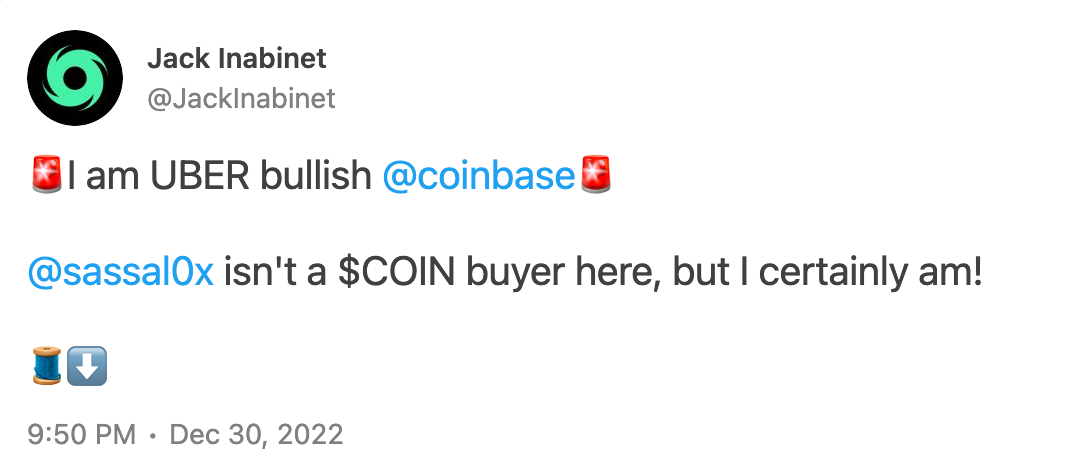
Task: Open the @coinbase mention link
Action: click(478, 176)
